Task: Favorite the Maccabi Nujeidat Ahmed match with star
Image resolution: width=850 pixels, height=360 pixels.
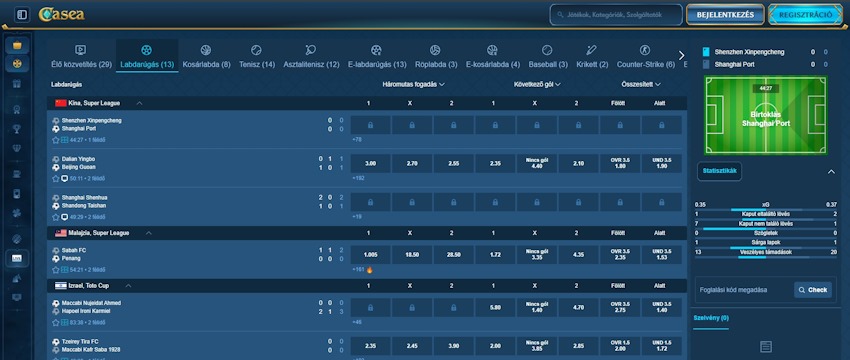Action: (x=55, y=322)
